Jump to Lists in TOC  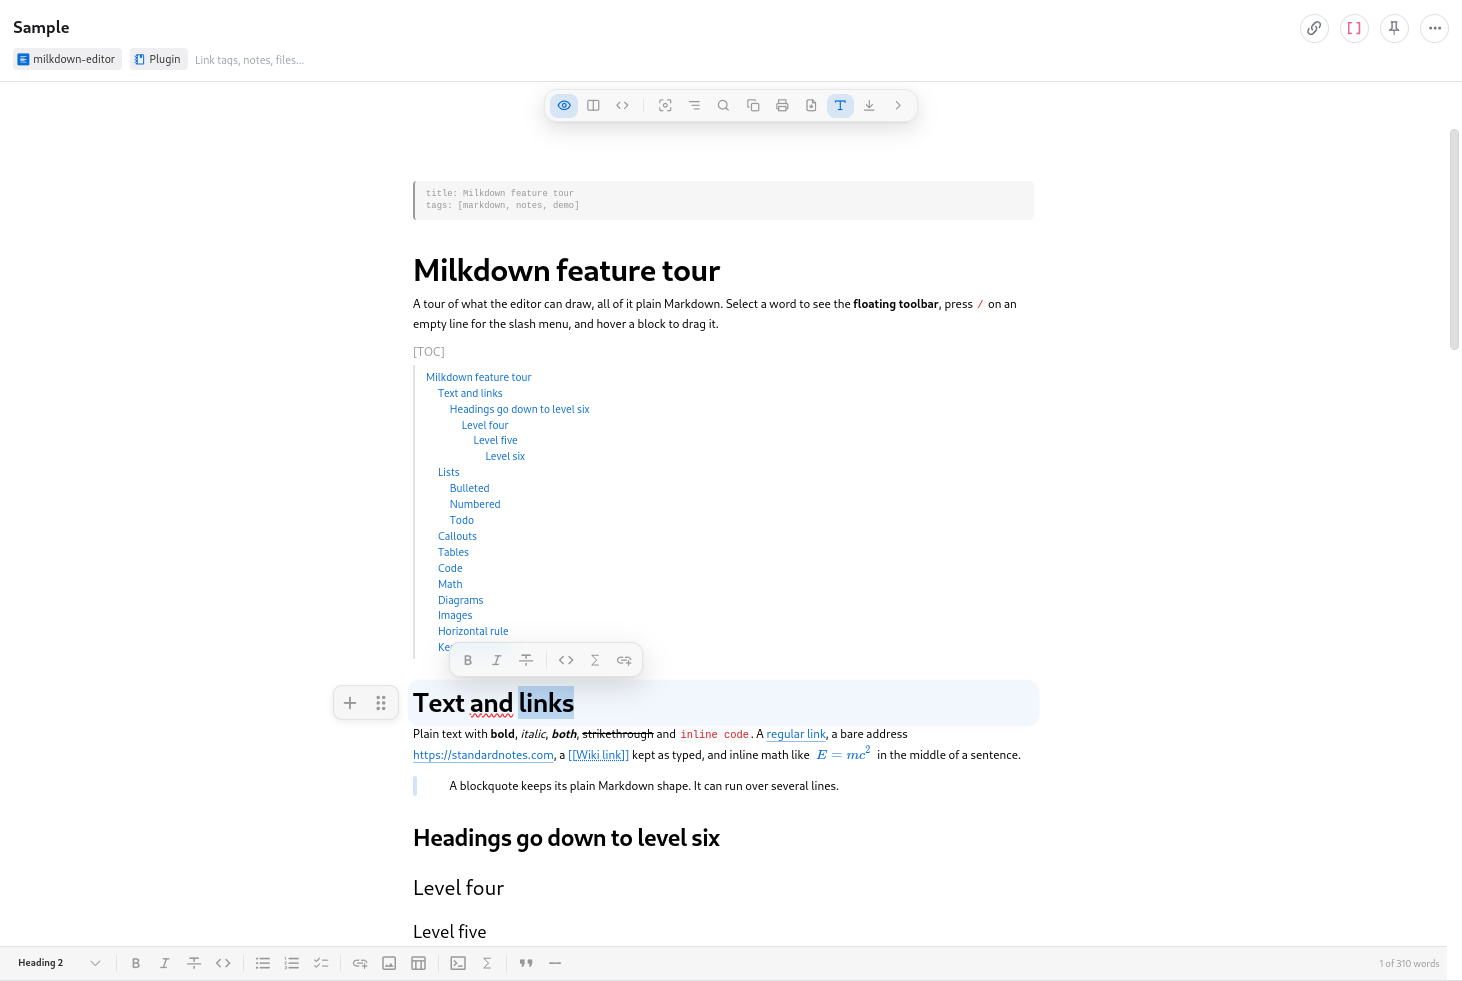click(x=449, y=472)
